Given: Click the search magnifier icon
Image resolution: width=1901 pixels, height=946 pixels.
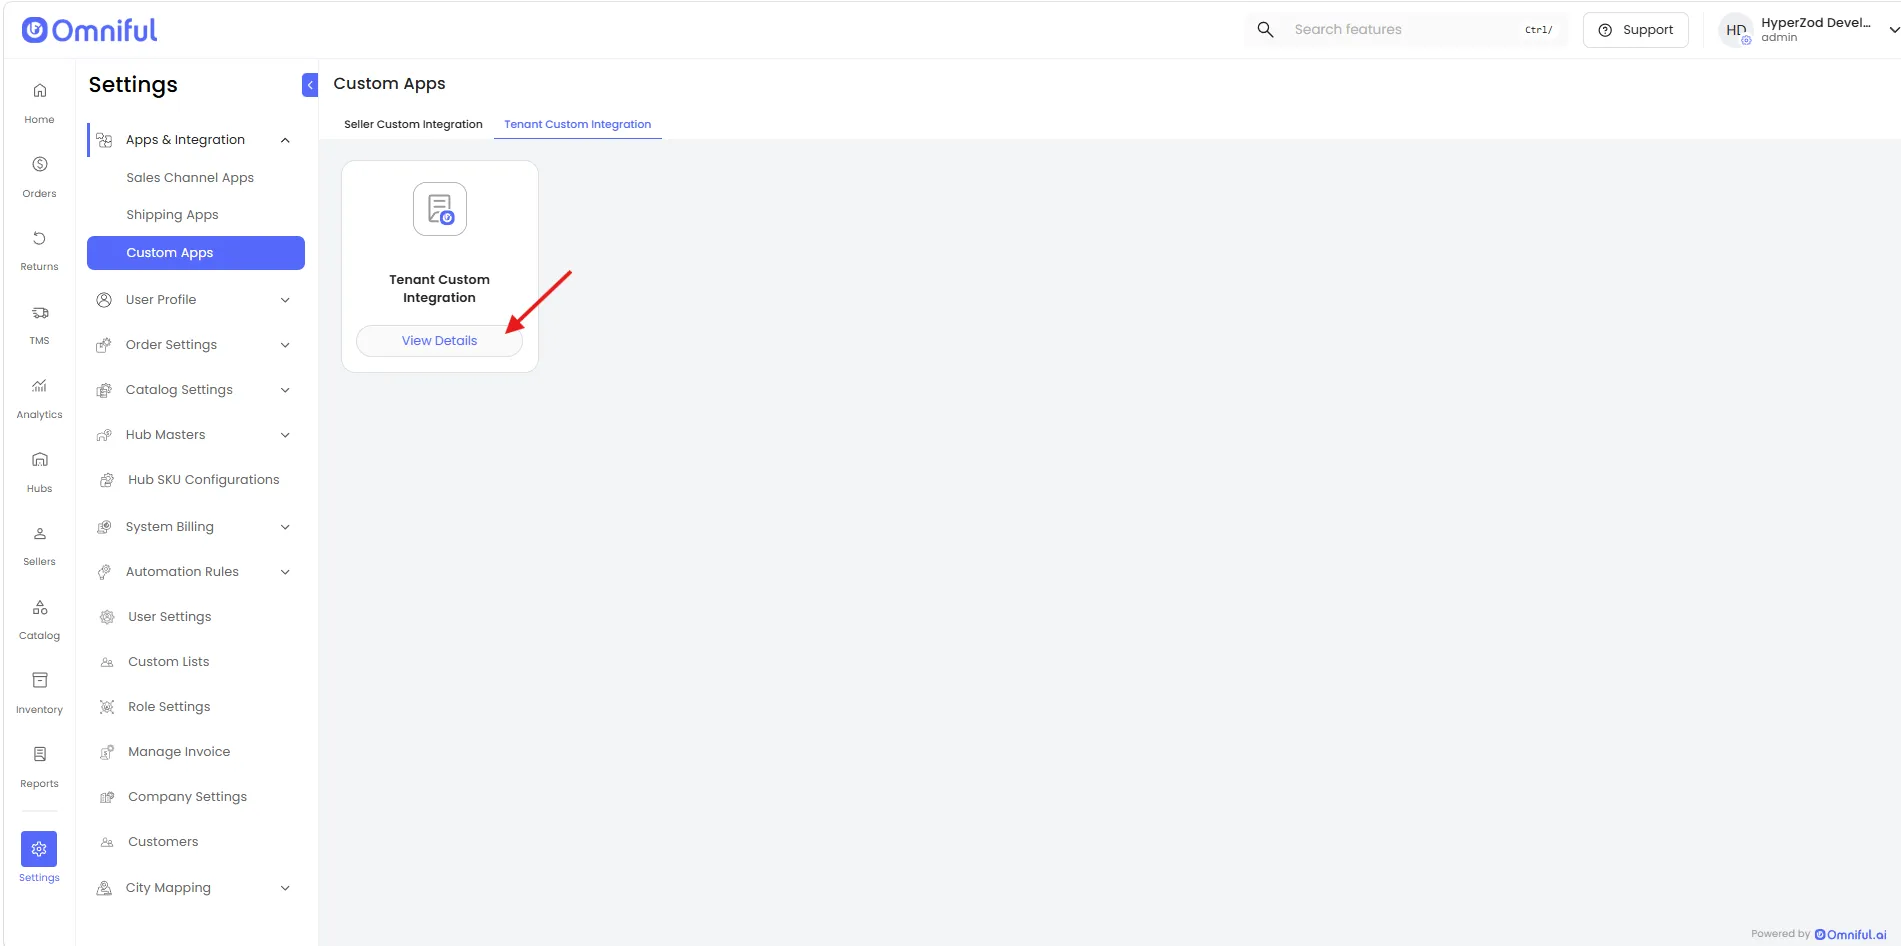Looking at the screenshot, I should [x=1265, y=30].
